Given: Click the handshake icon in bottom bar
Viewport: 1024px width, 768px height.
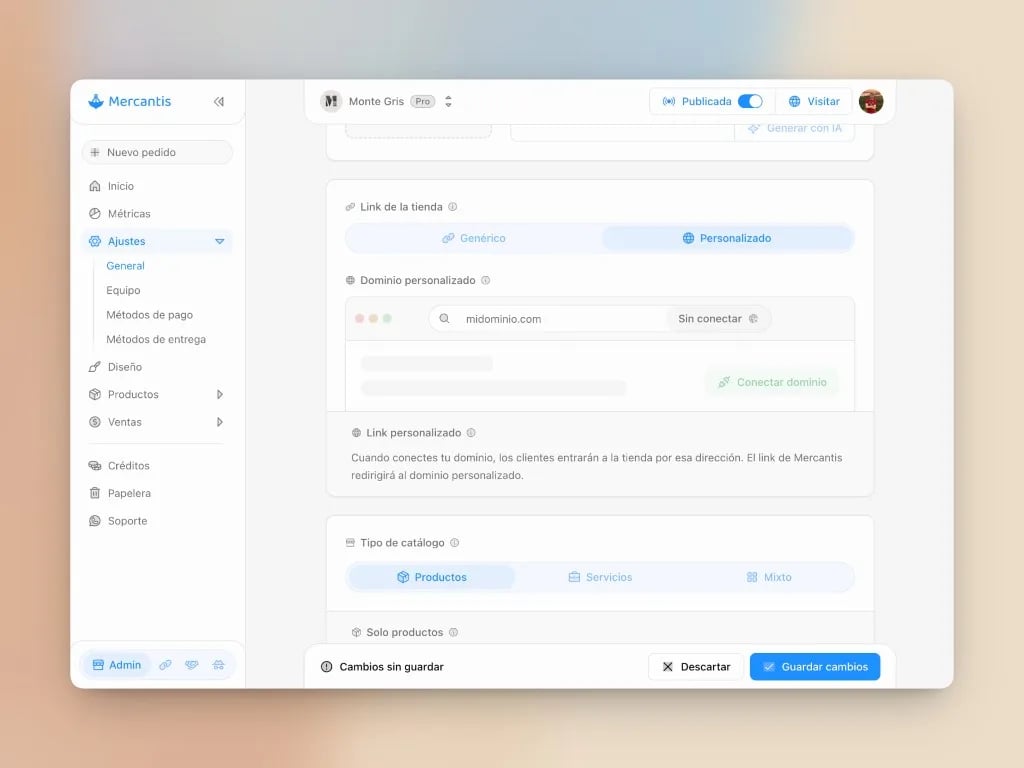Looking at the screenshot, I should click(x=191, y=665).
